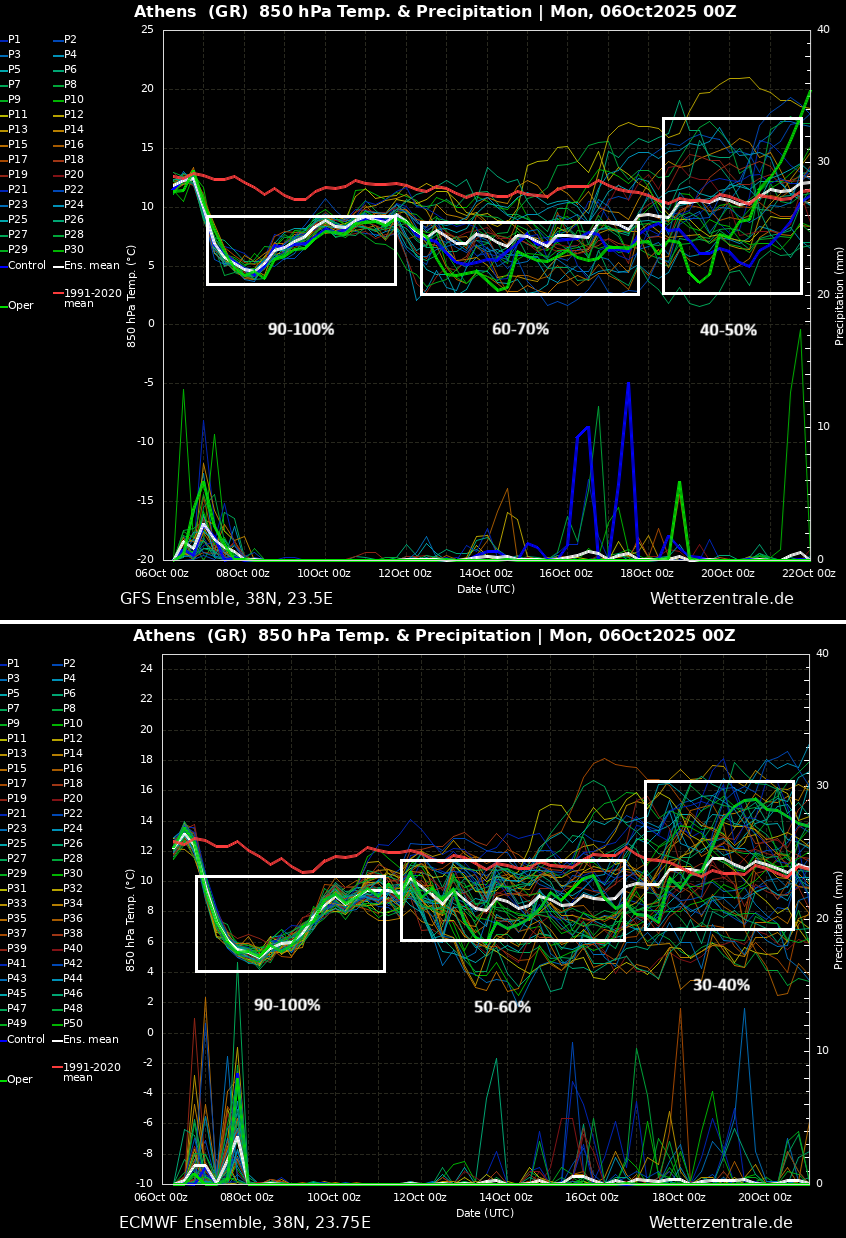Toggle Control run in ECMWF legend

coord(26,1040)
